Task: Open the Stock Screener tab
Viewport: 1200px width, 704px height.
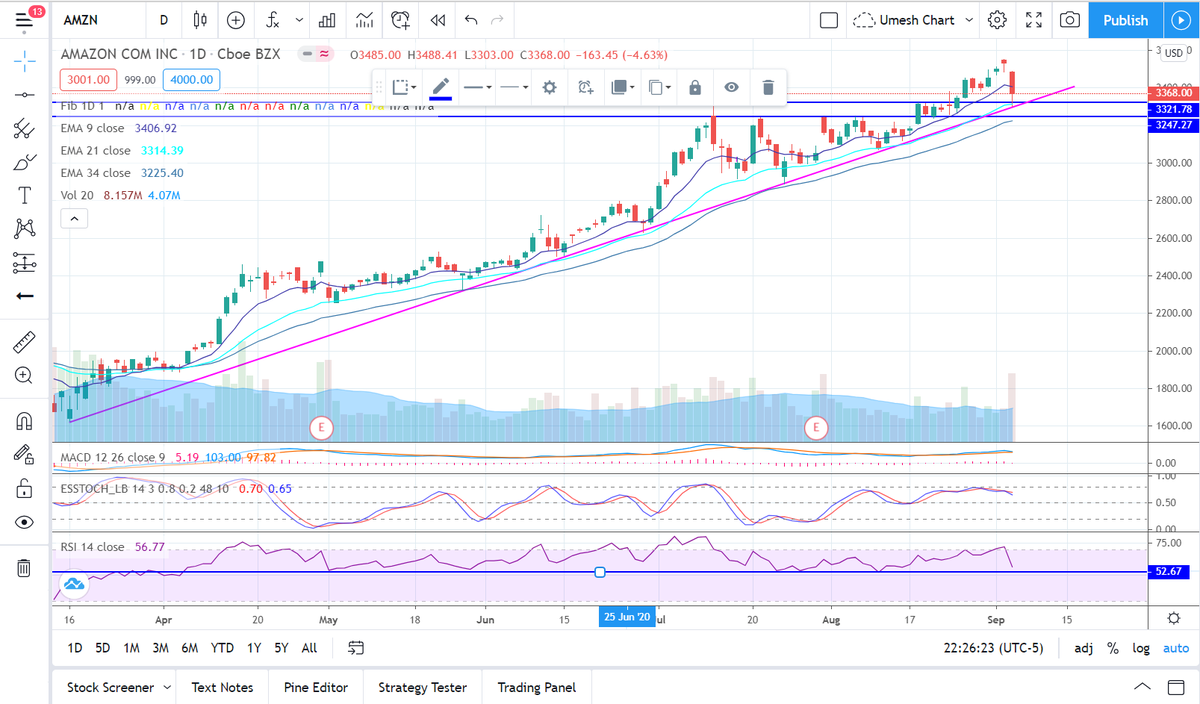Action: [117, 687]
